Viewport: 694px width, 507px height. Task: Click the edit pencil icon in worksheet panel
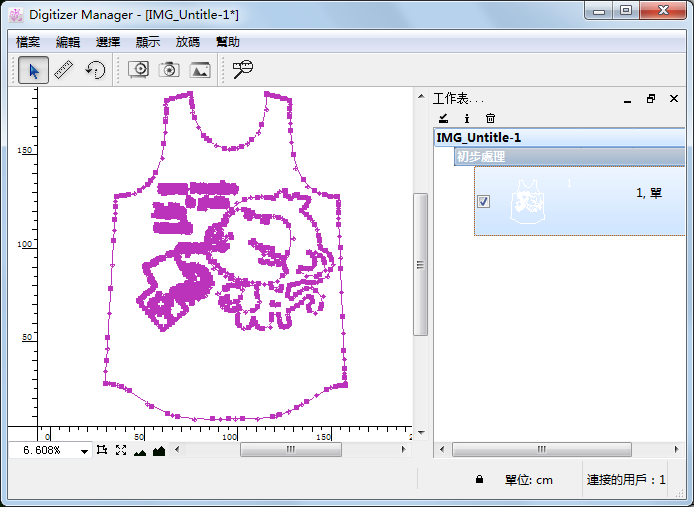443,118
